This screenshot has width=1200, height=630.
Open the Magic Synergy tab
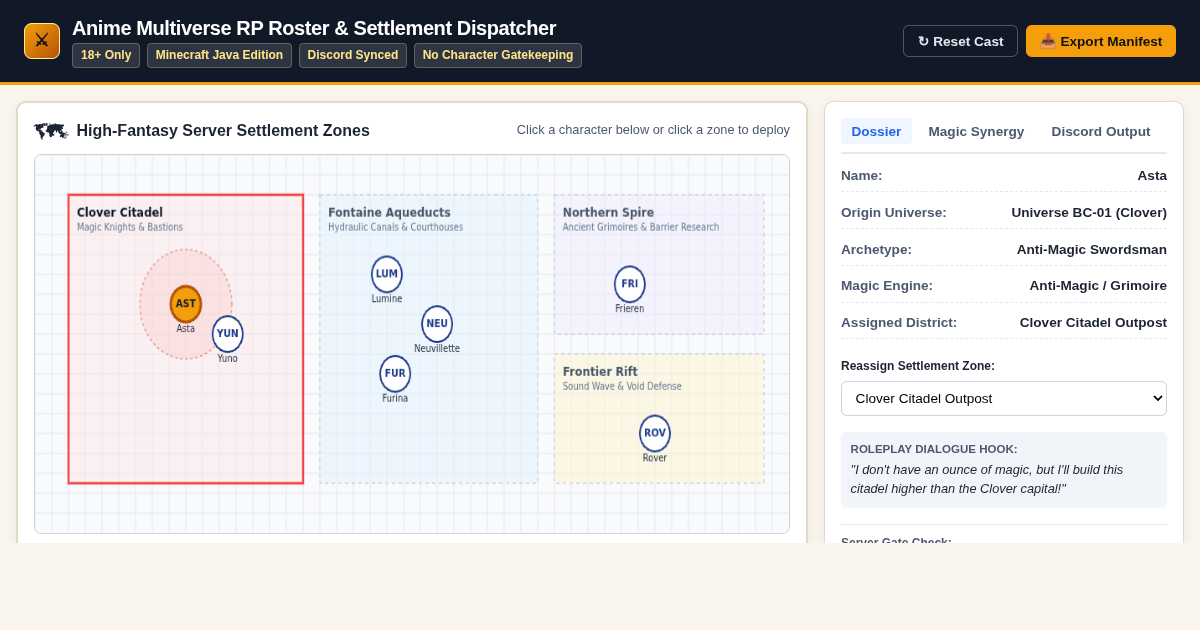pos(976,131)
